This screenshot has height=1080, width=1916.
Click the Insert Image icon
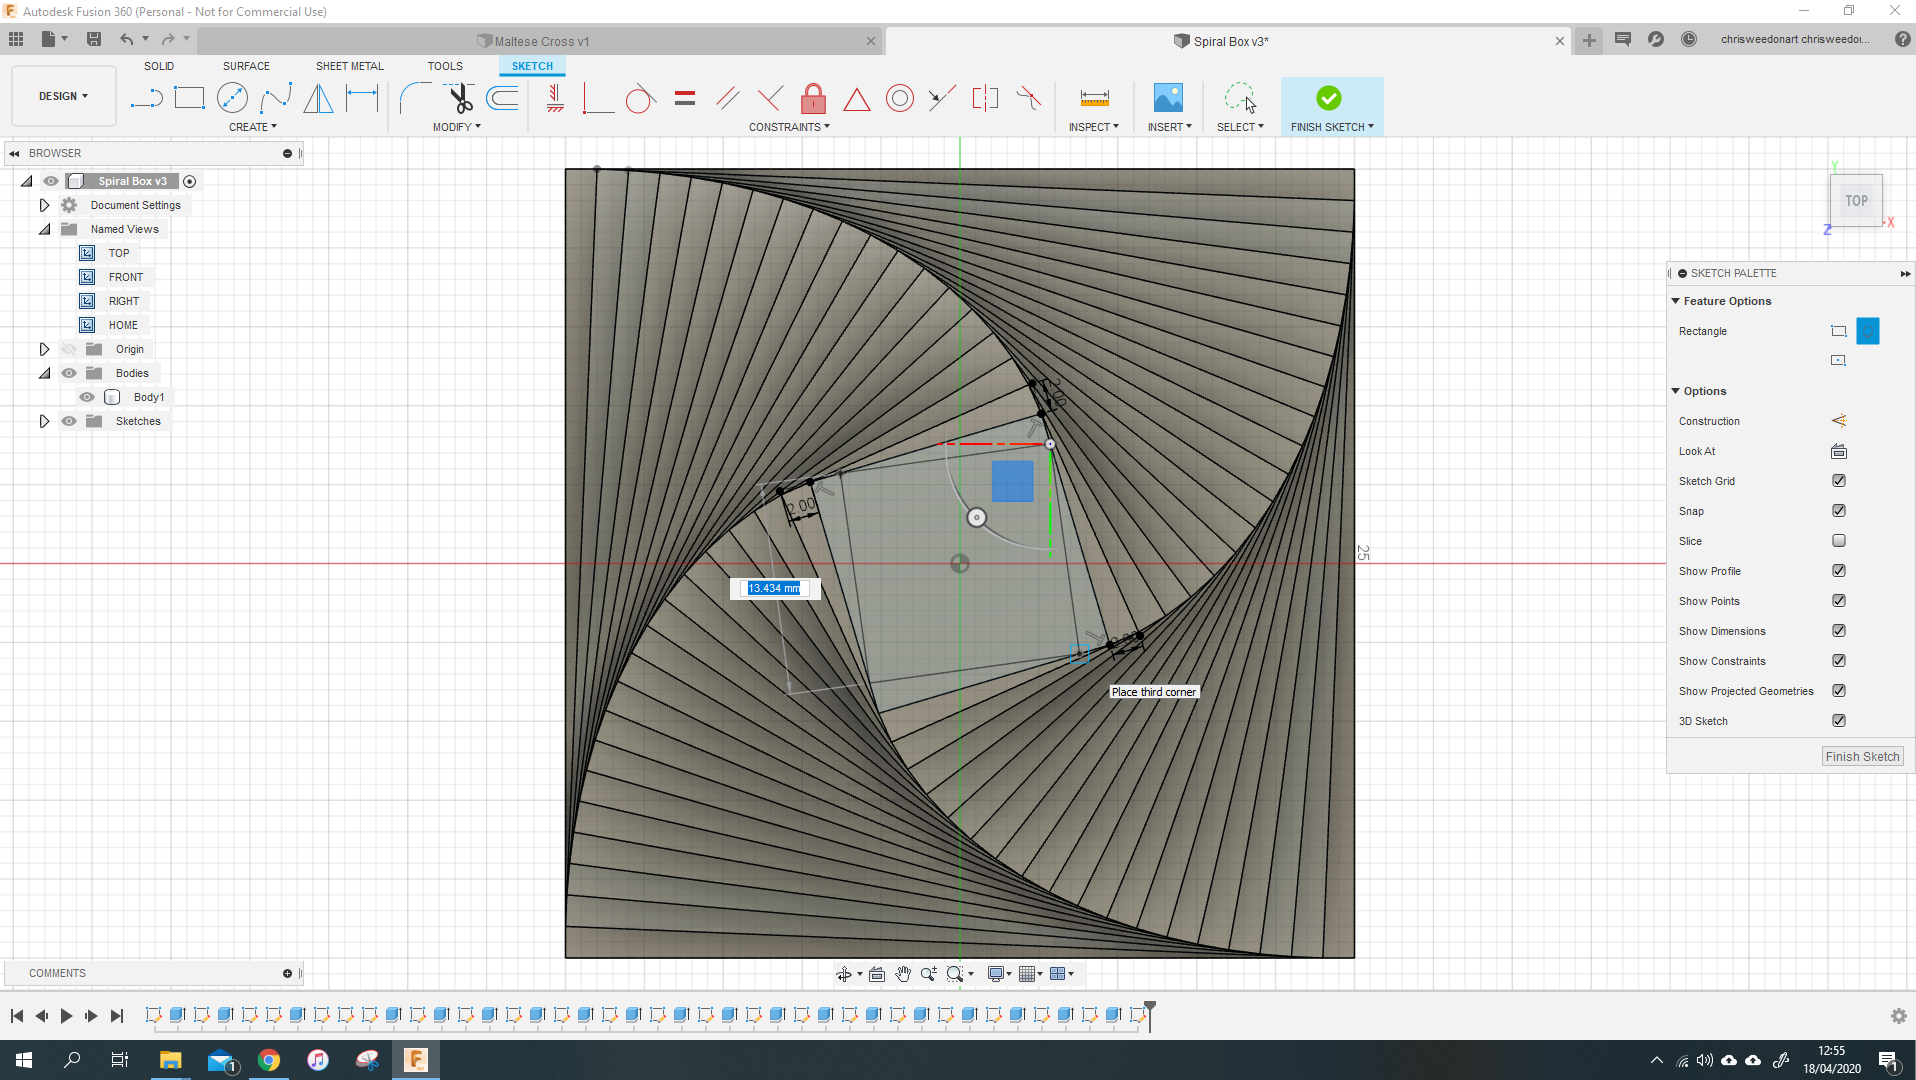point(1167,98)
